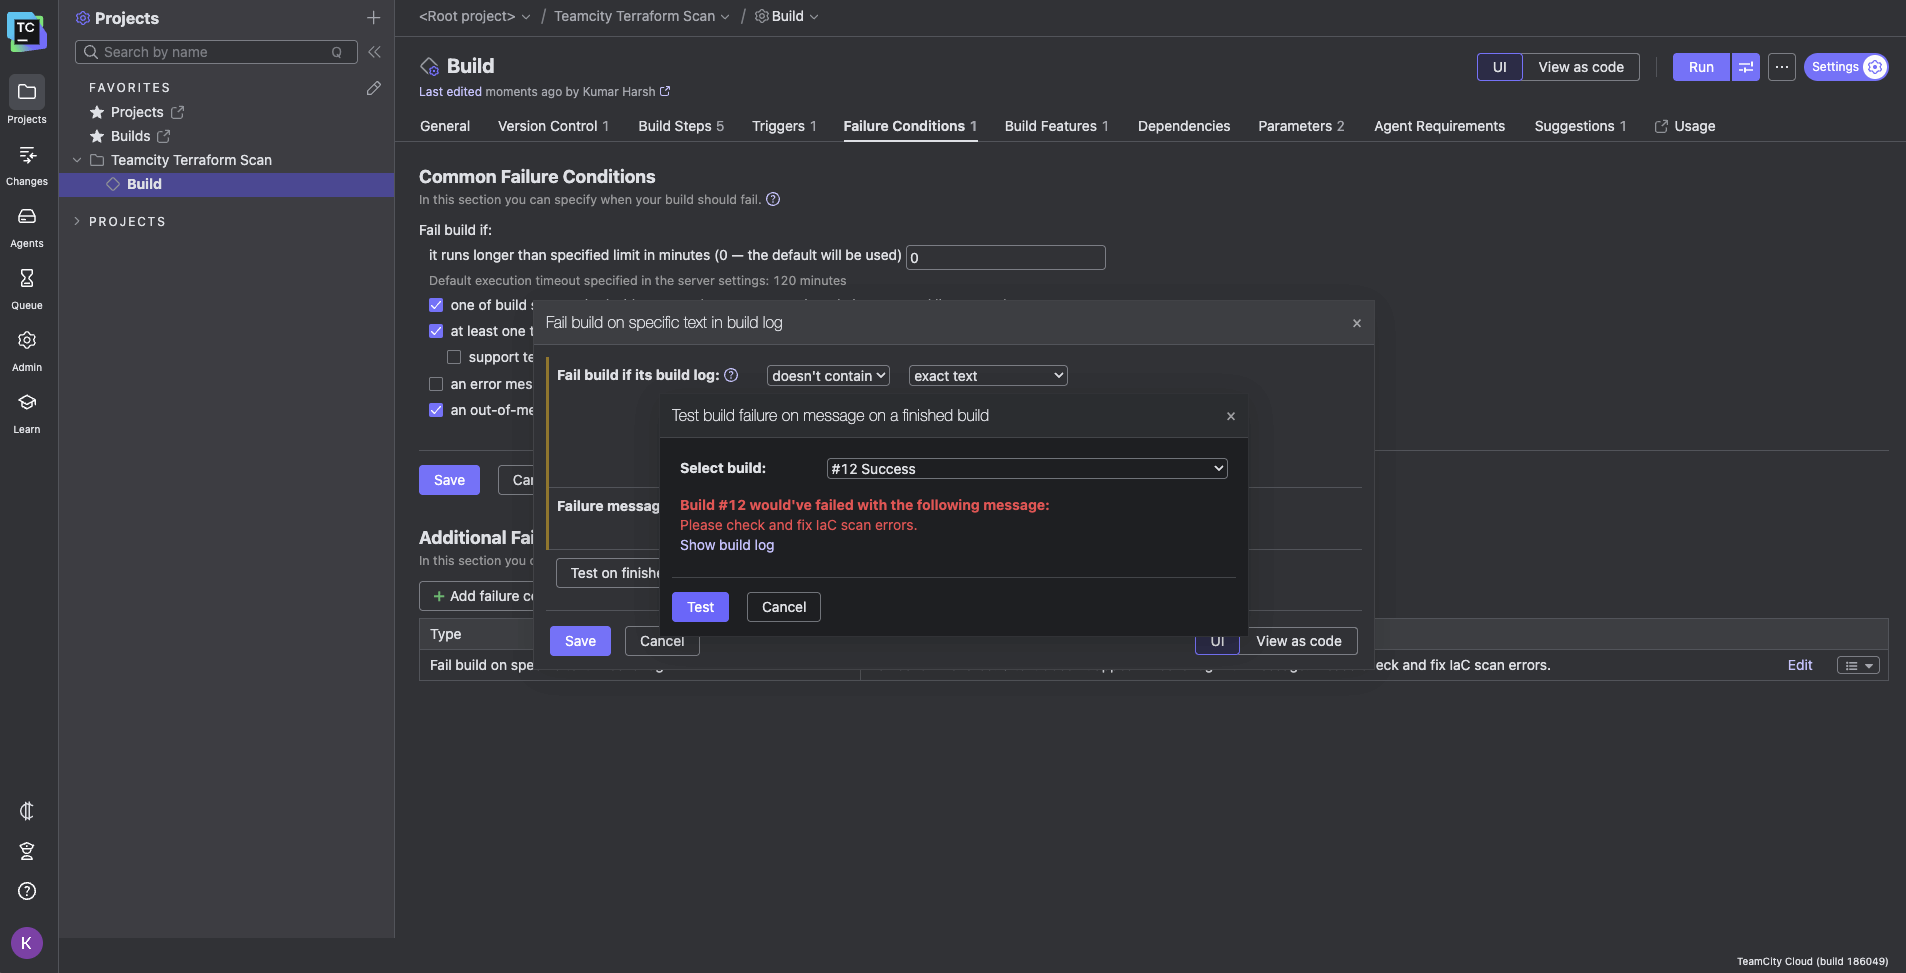Switch to the Agent Requirements tab

(x=1439, y=126)
